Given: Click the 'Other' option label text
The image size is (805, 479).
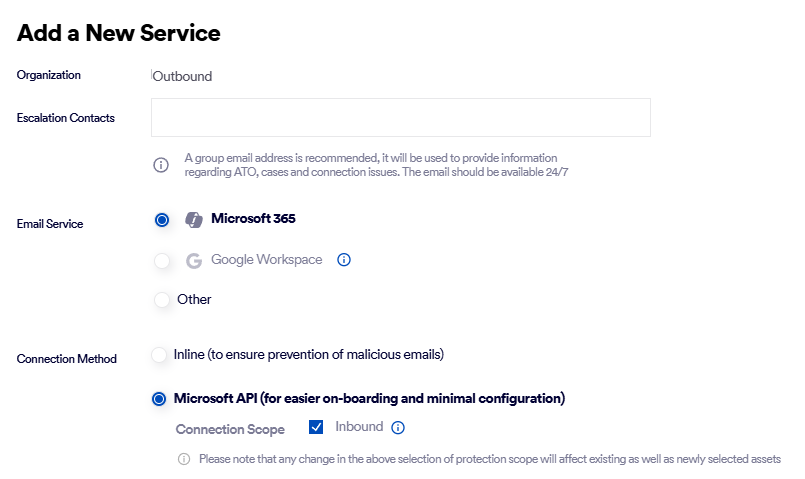Looking at the screenshot, I should pos(194,300).
